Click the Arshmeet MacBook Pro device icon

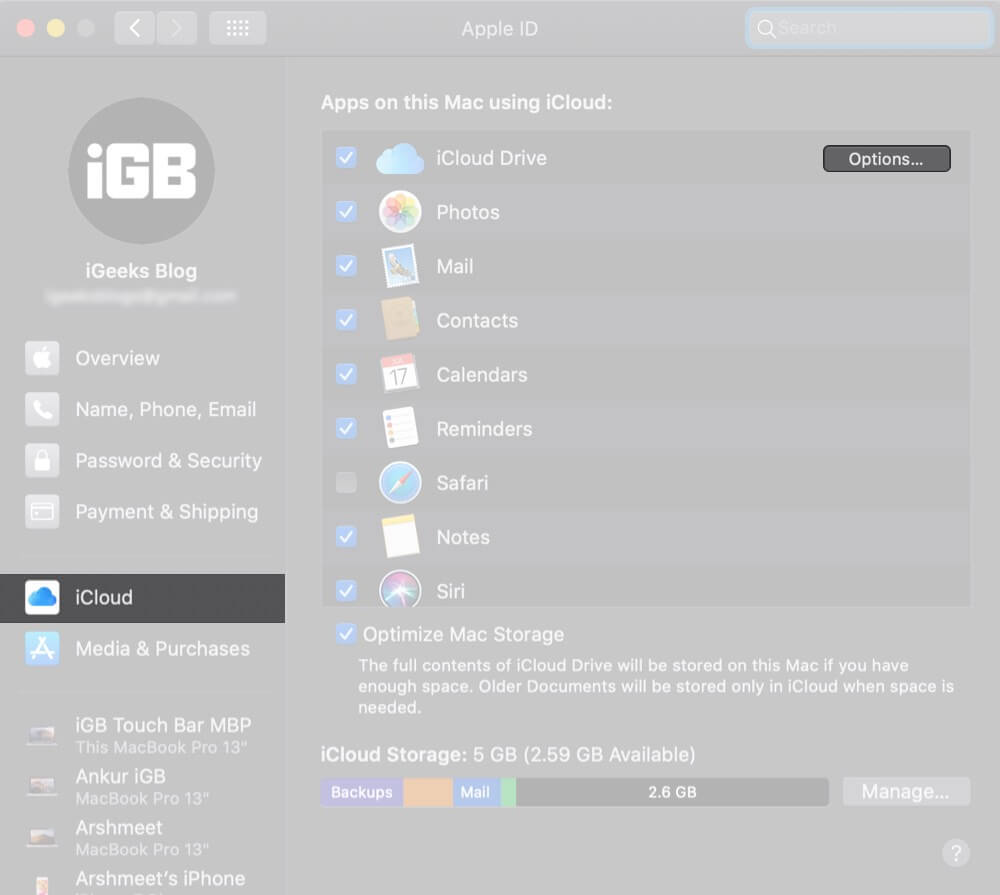(x=42, y=837)
